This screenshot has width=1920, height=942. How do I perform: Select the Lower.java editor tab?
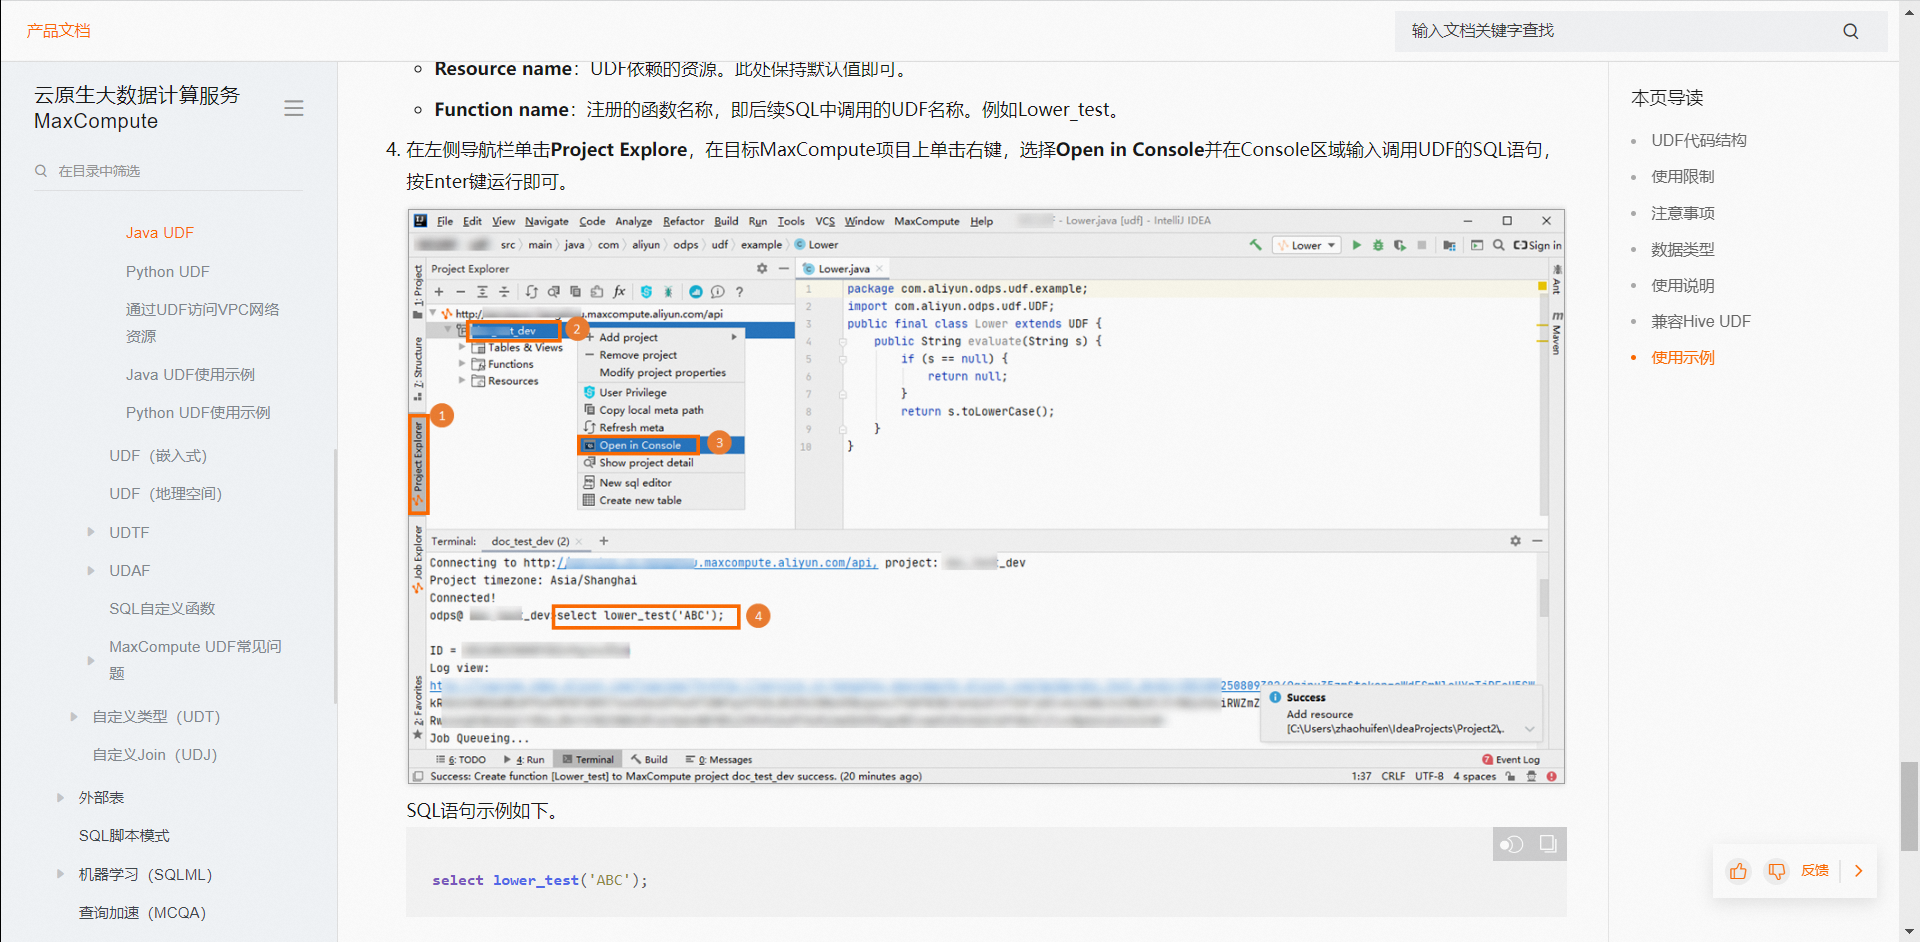[x=844, y=269]
